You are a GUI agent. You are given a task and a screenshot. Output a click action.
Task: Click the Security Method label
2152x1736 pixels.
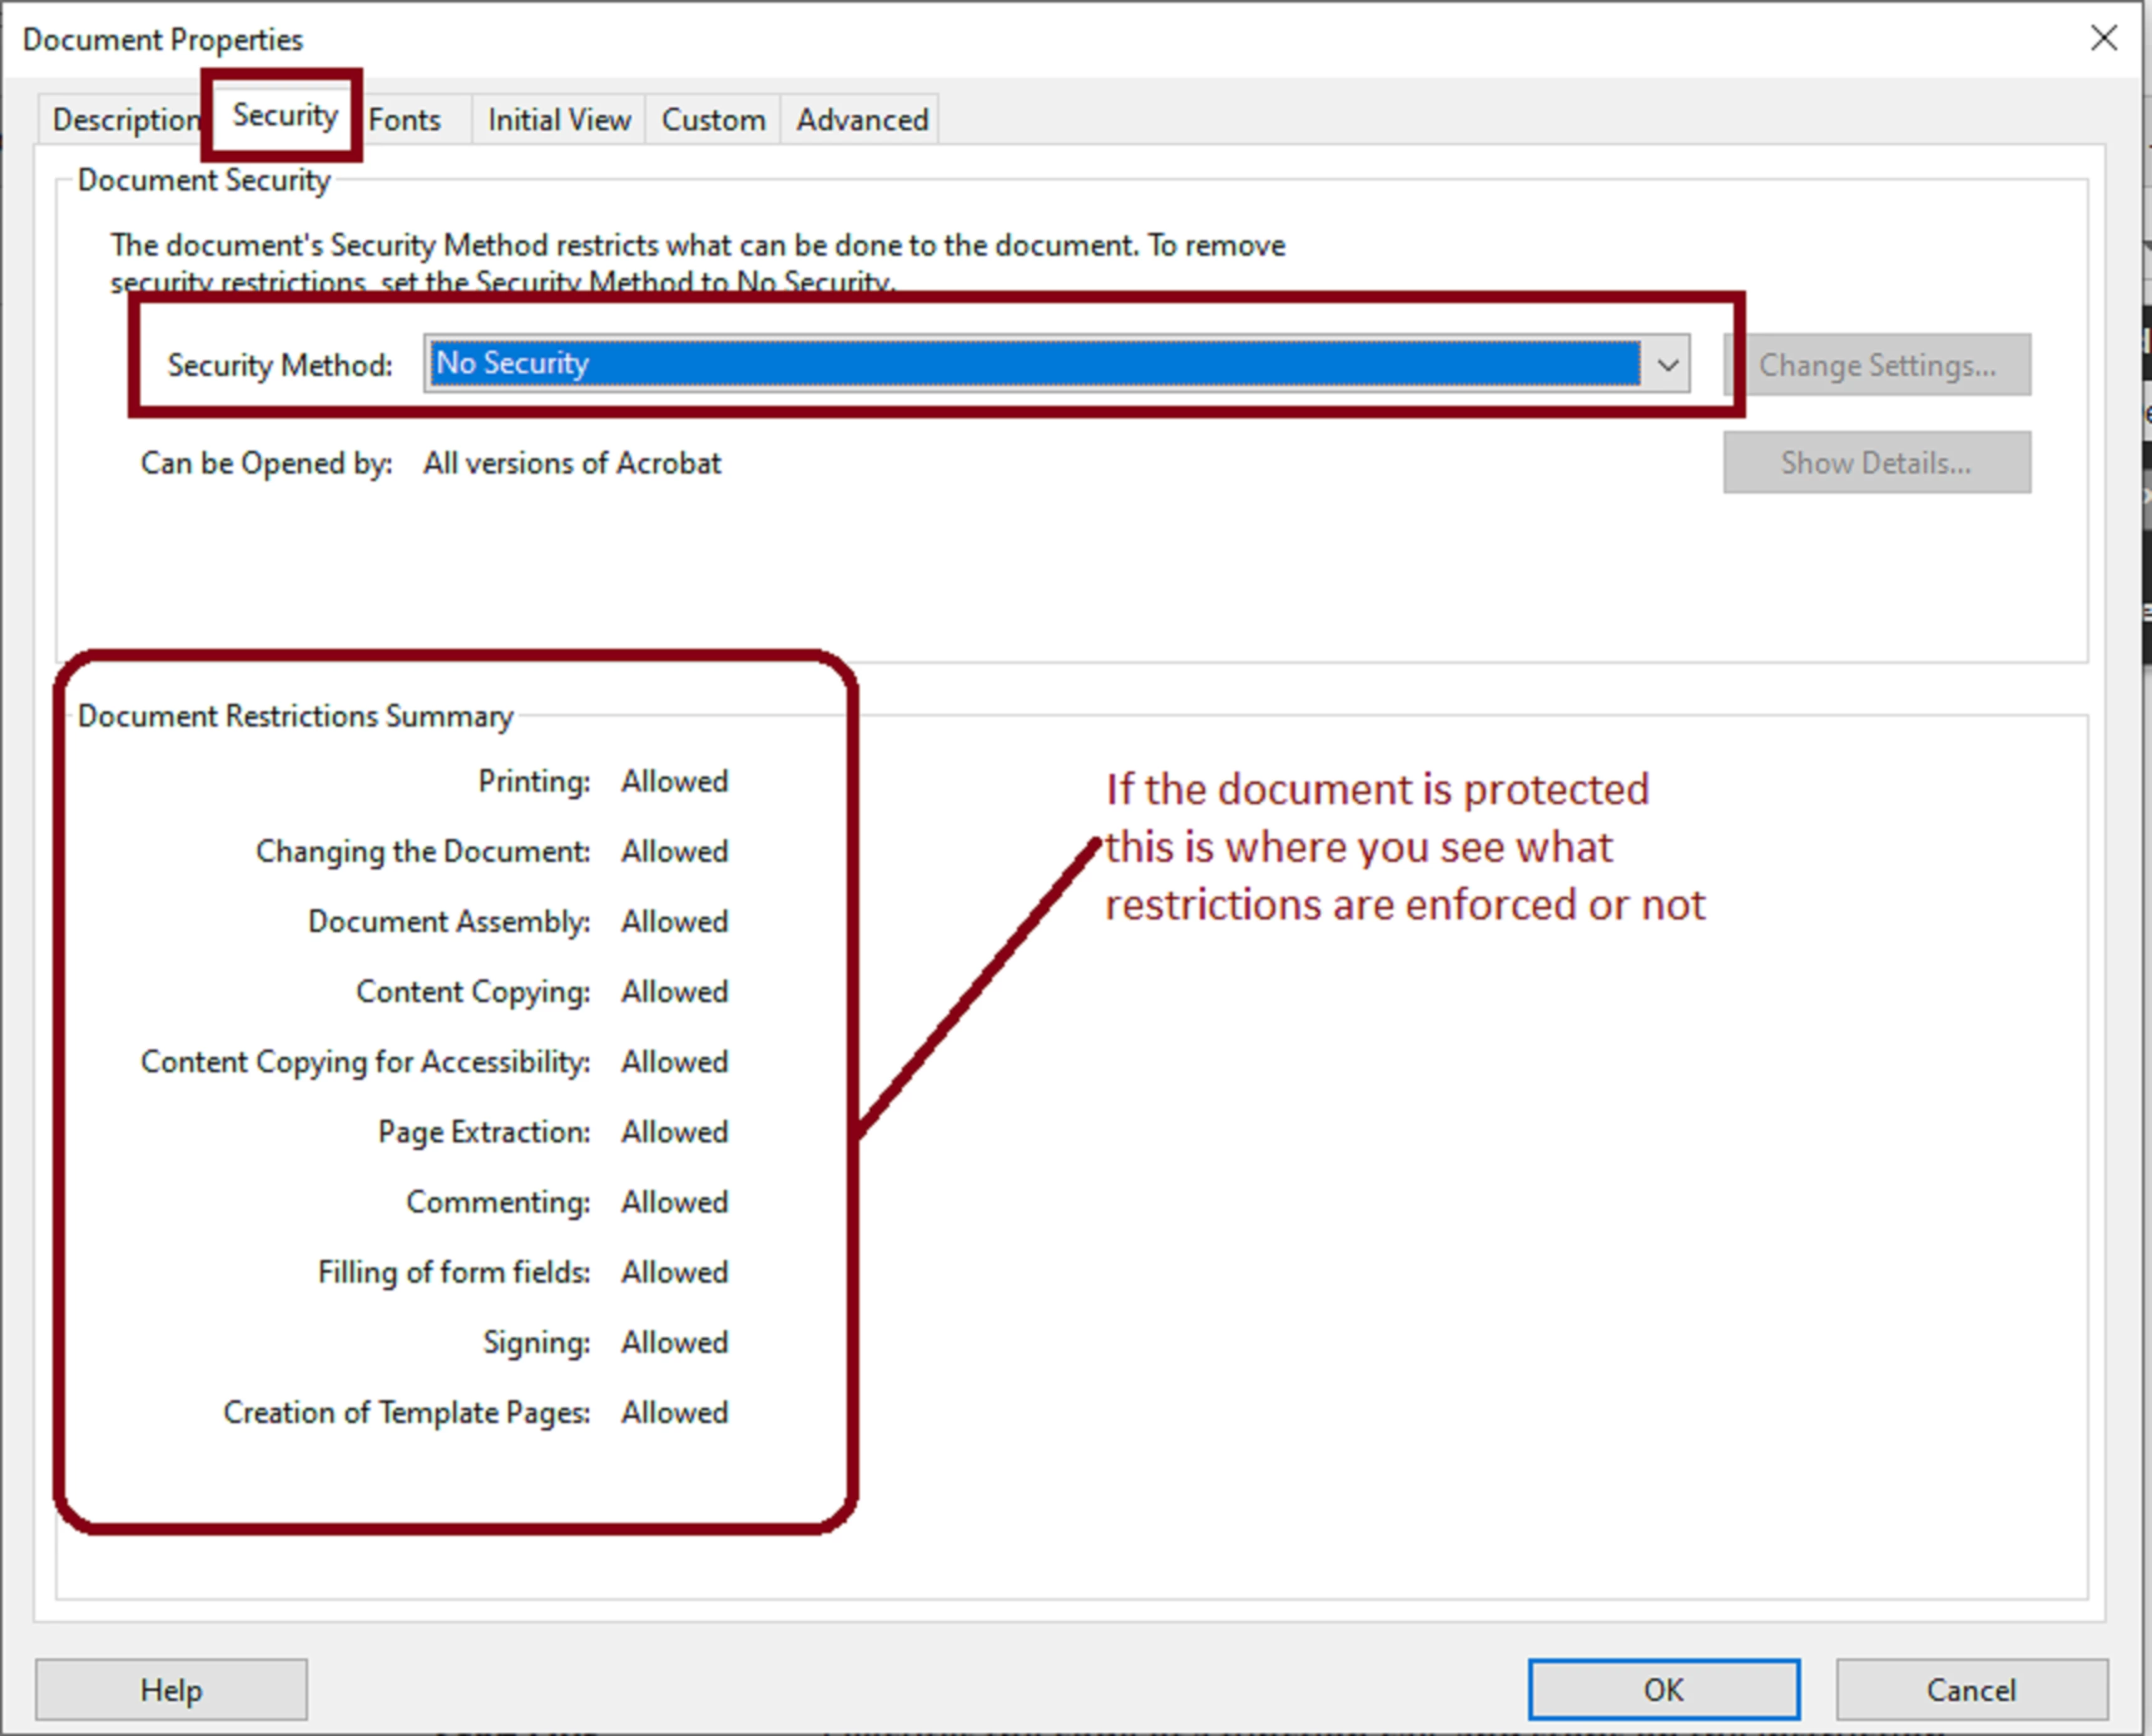click(280, 365)
